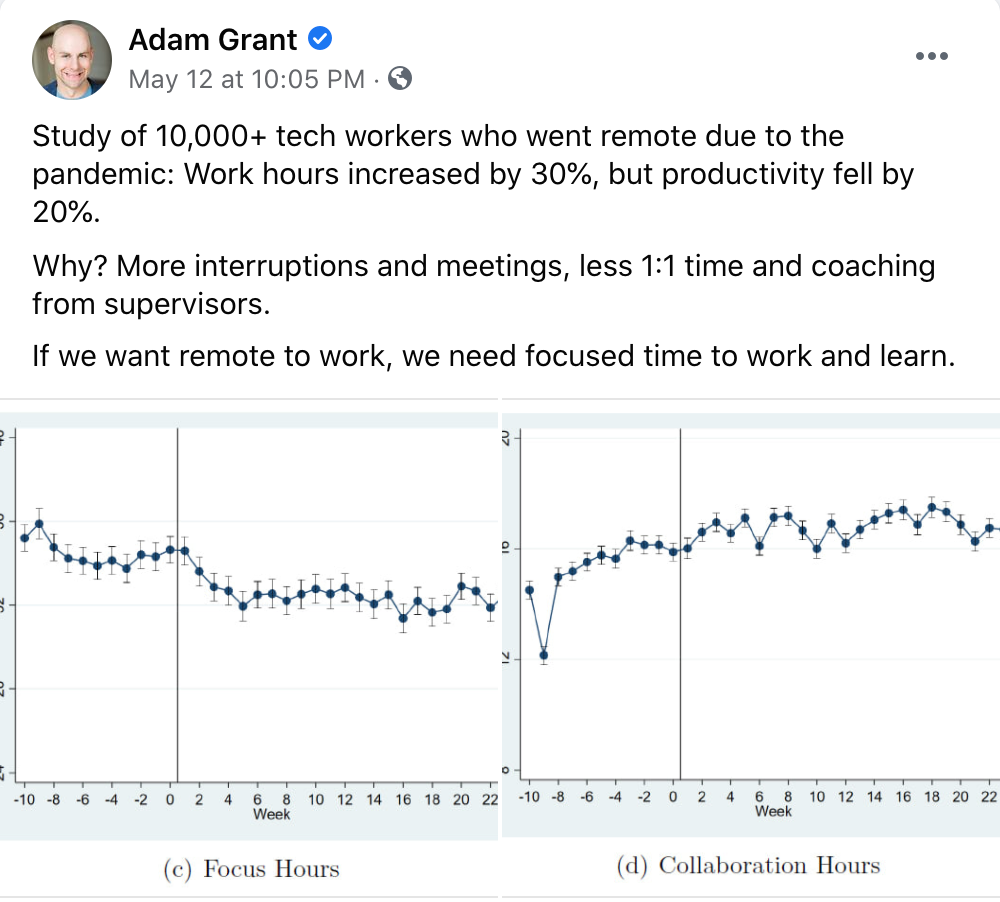Open Adam Grant's profile name link
Viewport: 1000px width, 902px height.
pos(213,40)
